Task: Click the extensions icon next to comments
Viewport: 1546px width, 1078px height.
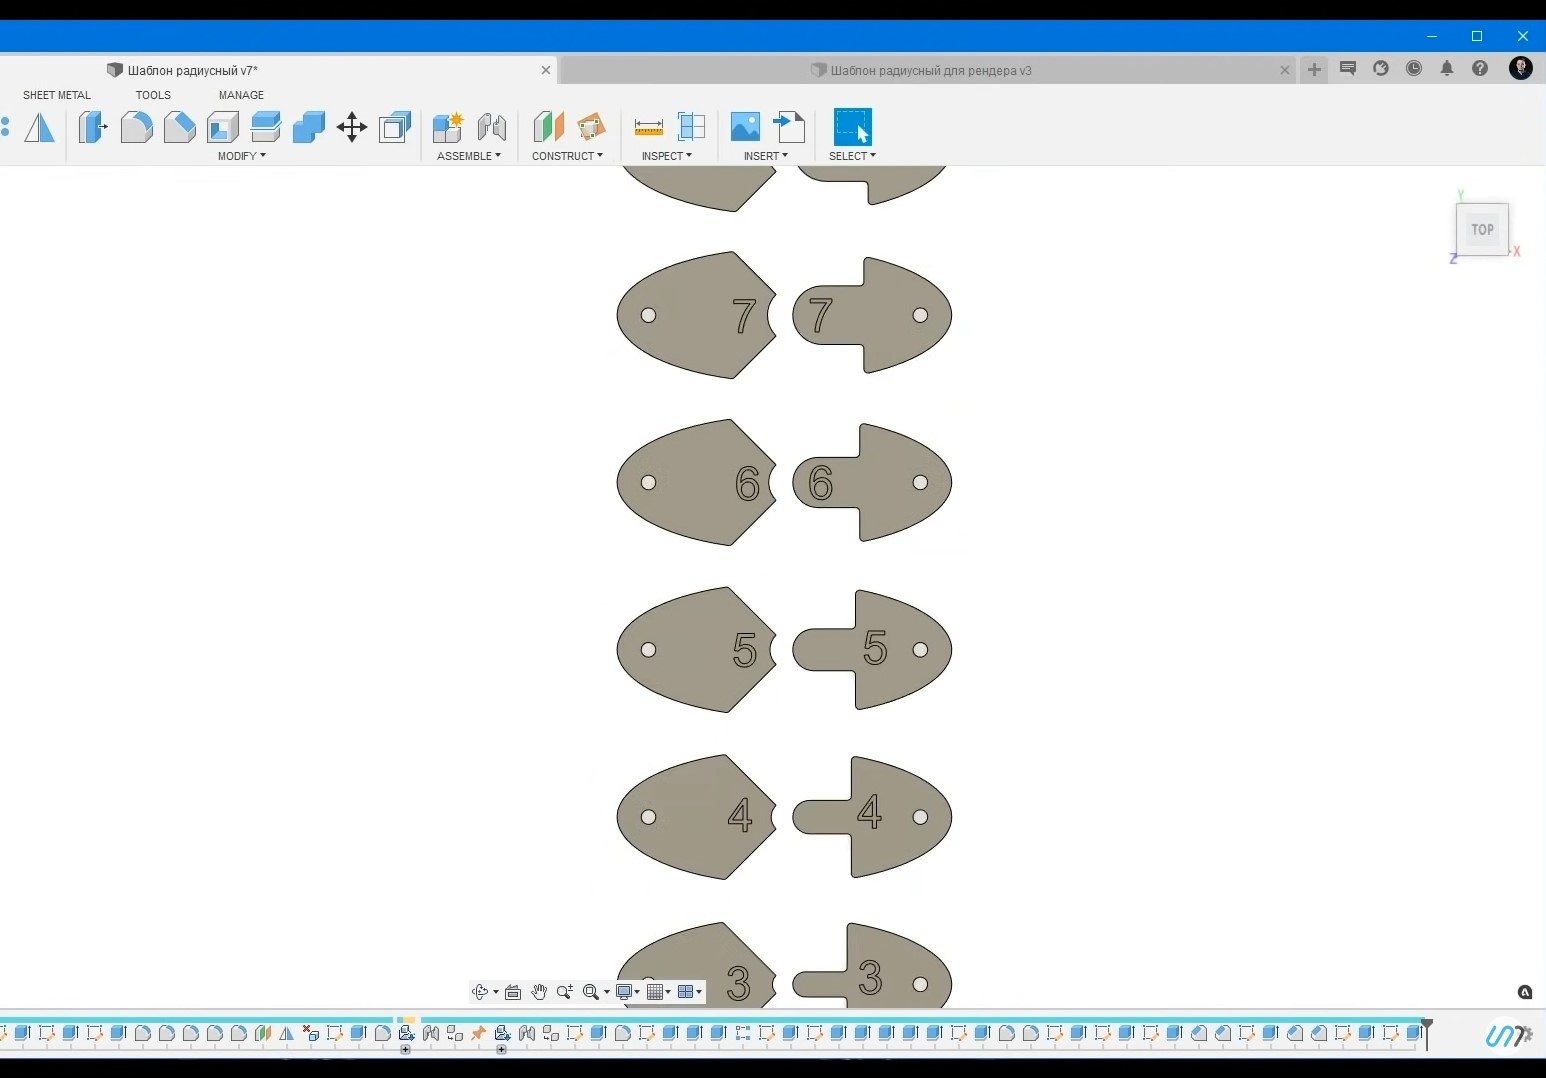Action: pyautogui.click(x=1381, y=69)
